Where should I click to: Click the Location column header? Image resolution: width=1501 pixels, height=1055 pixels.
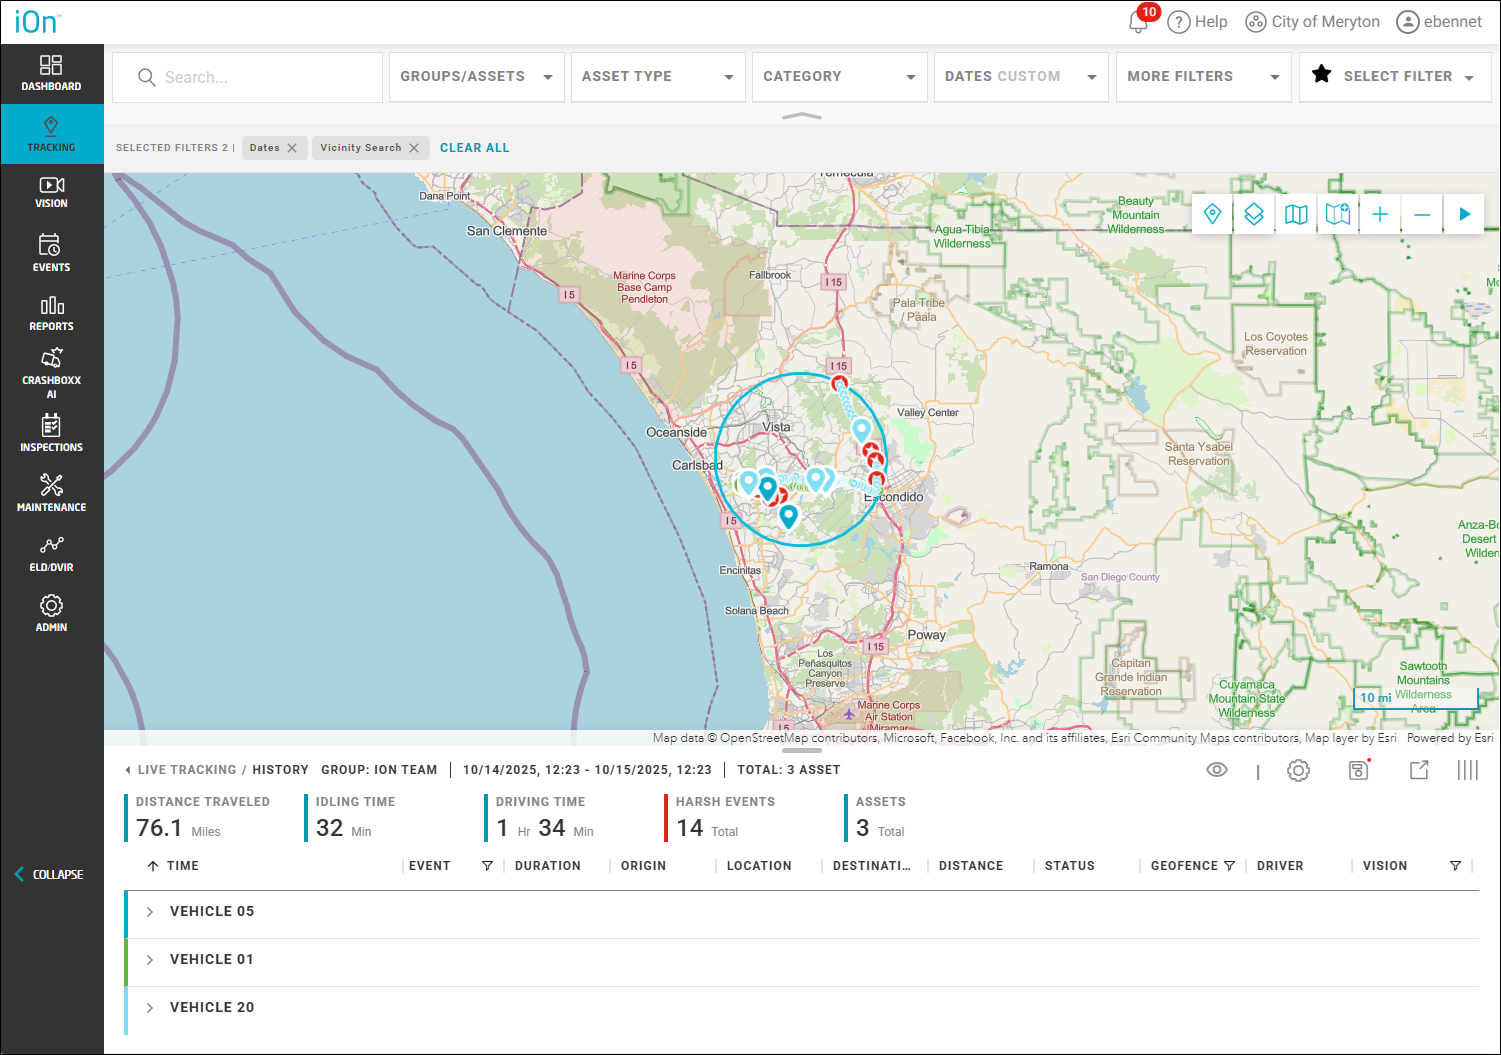pyautogui.click(x=759, y=866)
